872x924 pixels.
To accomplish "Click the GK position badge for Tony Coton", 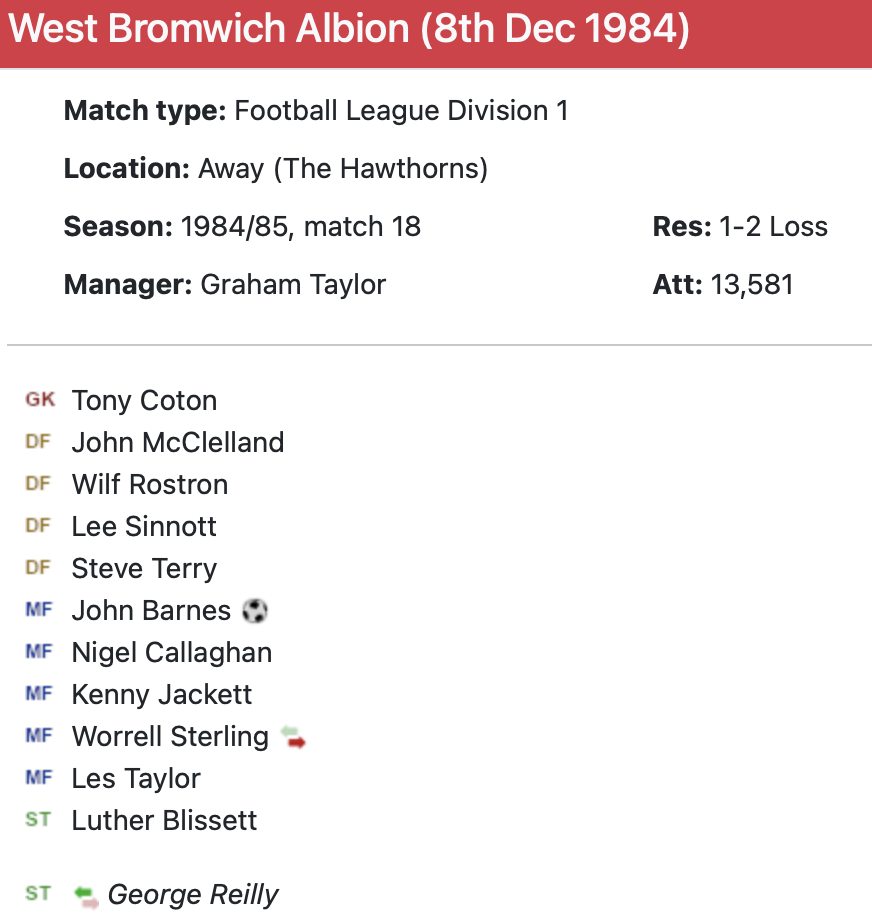I will [x=40, y=400].
